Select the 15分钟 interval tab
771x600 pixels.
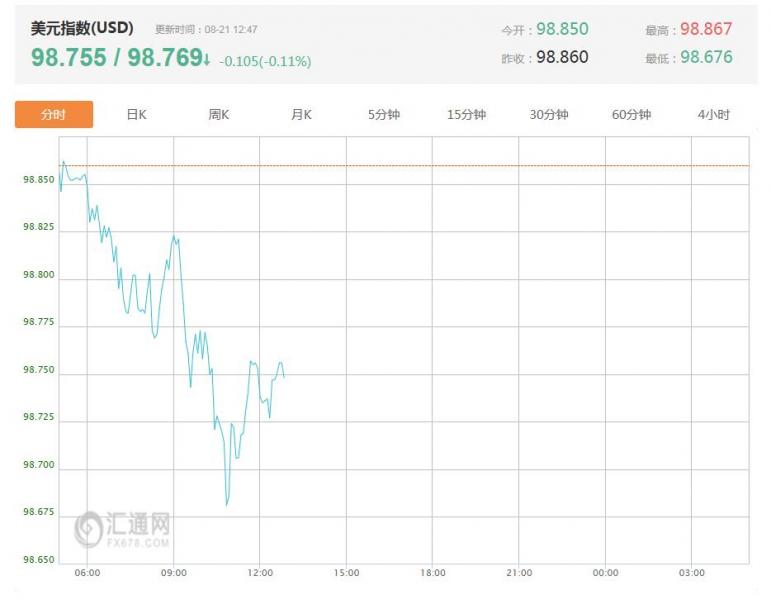(x=466, y=115)
